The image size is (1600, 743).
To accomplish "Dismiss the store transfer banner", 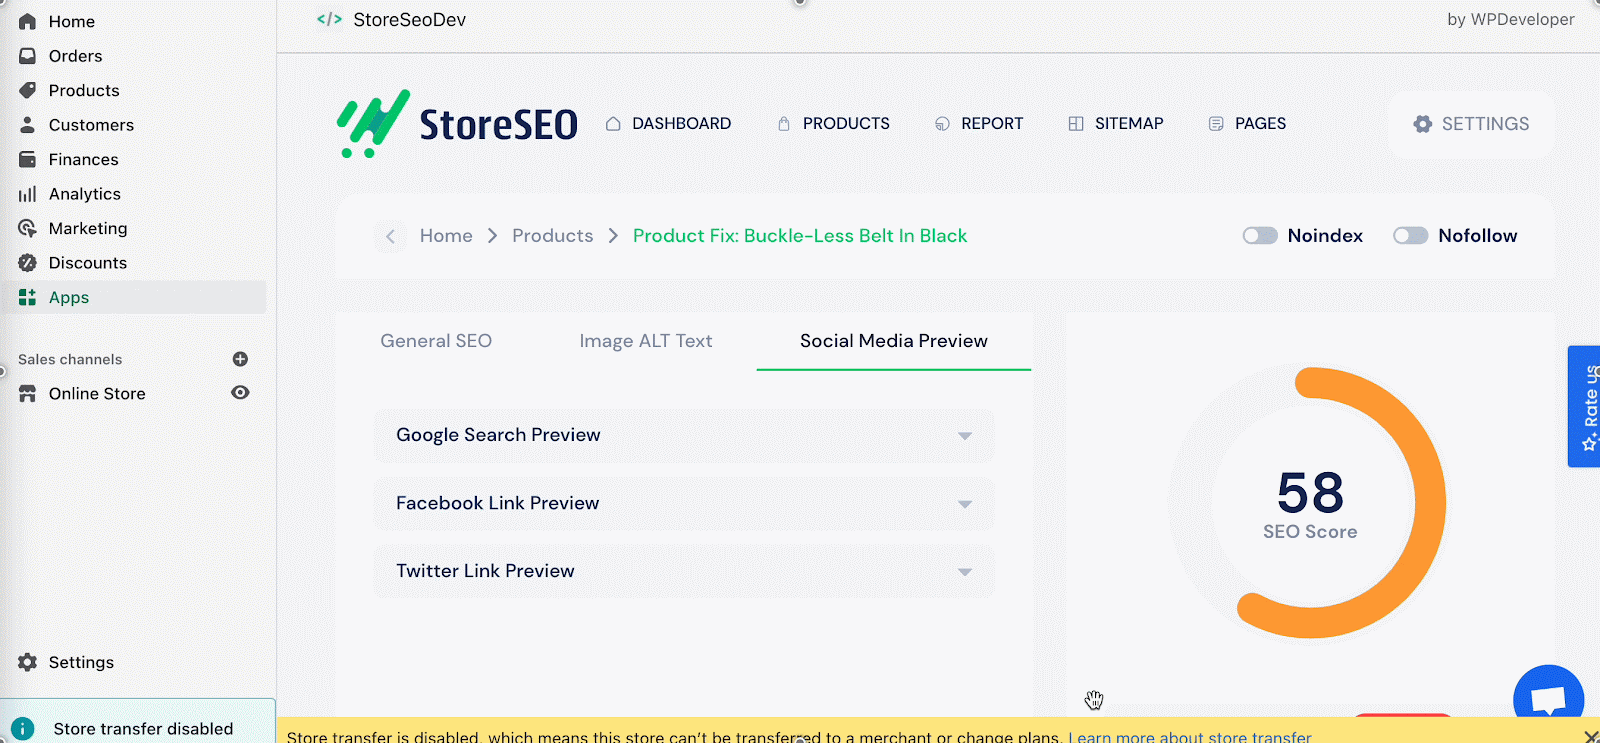I will point(1590,736).
